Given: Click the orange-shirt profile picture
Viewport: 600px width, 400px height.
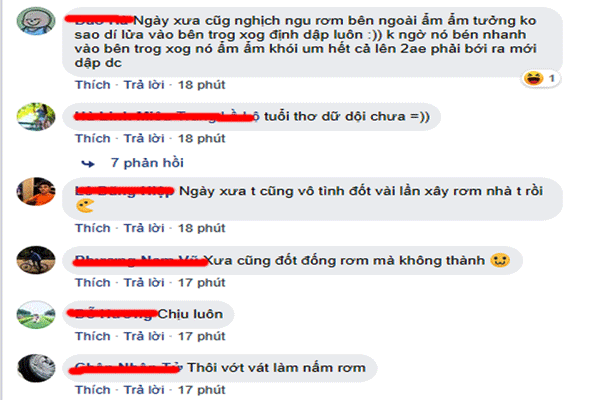Looking at the screenshot, I should click(36, 191).
